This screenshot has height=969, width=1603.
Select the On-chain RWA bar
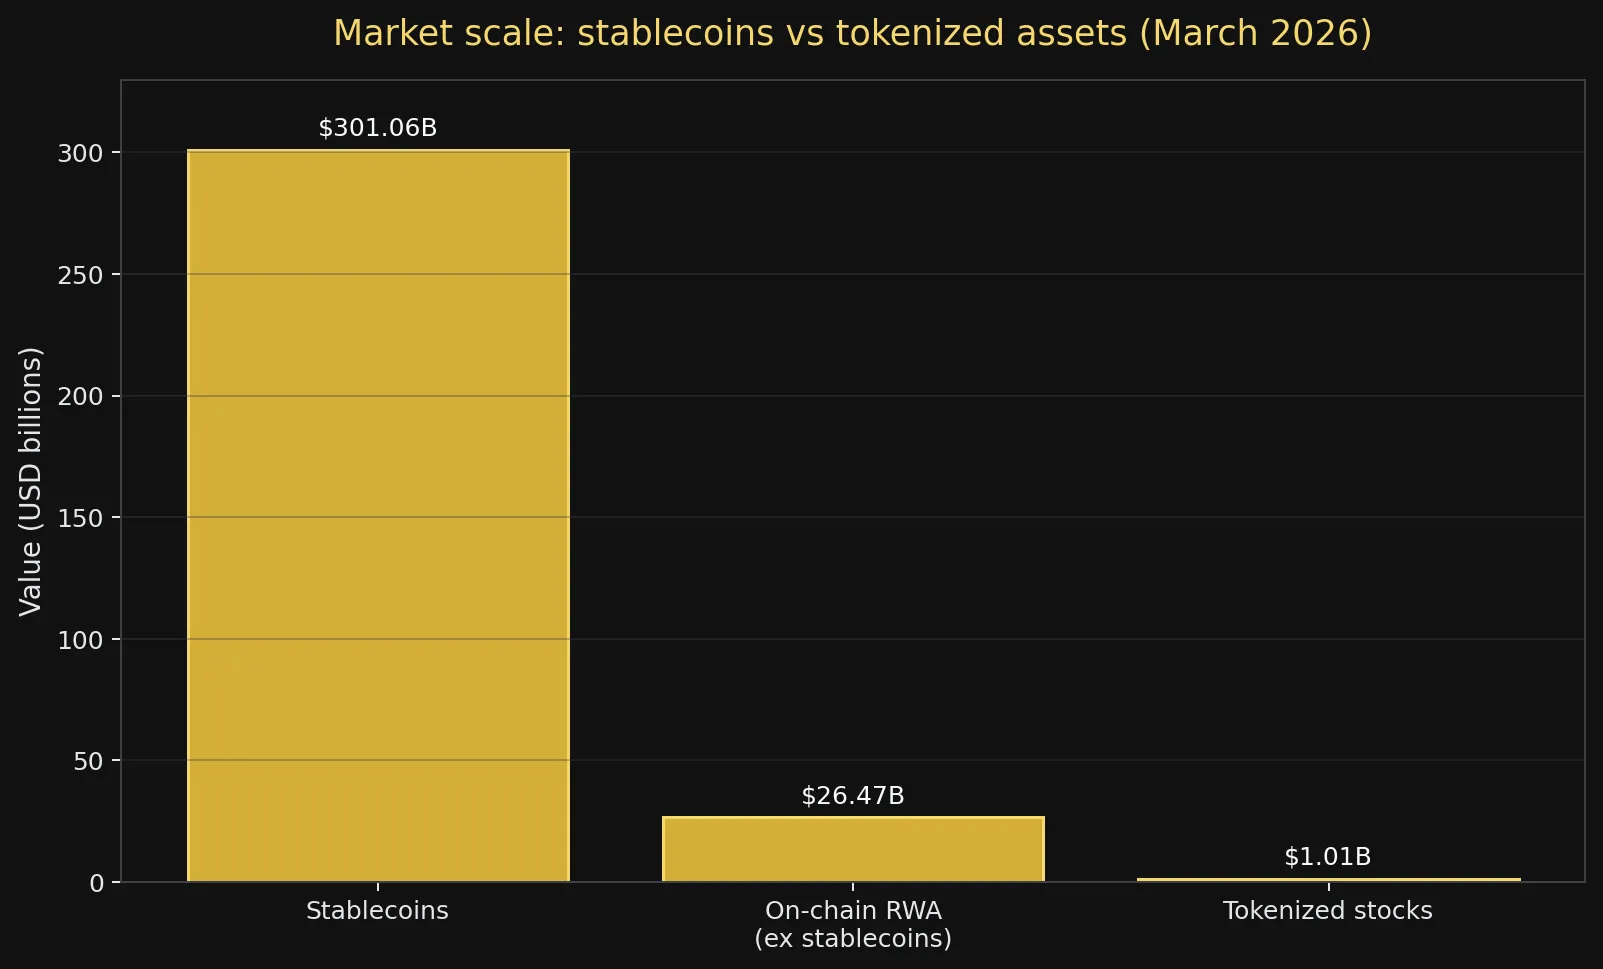(853, 849)
